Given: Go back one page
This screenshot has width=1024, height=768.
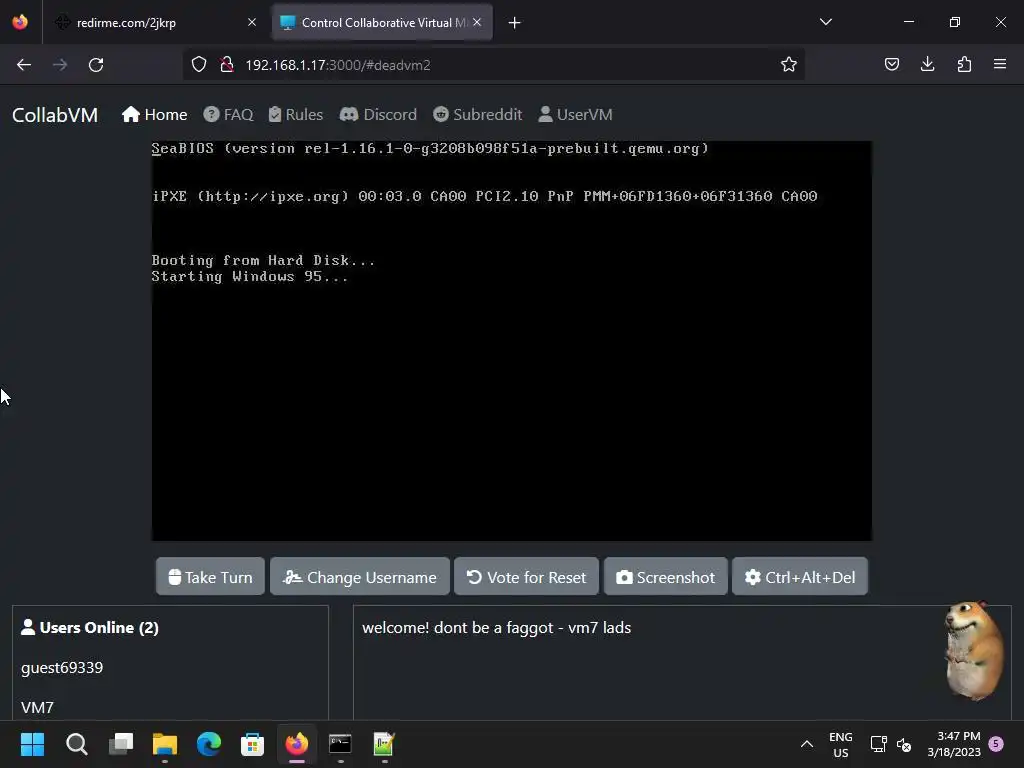Looking at the screenshot, I should 24,65.
